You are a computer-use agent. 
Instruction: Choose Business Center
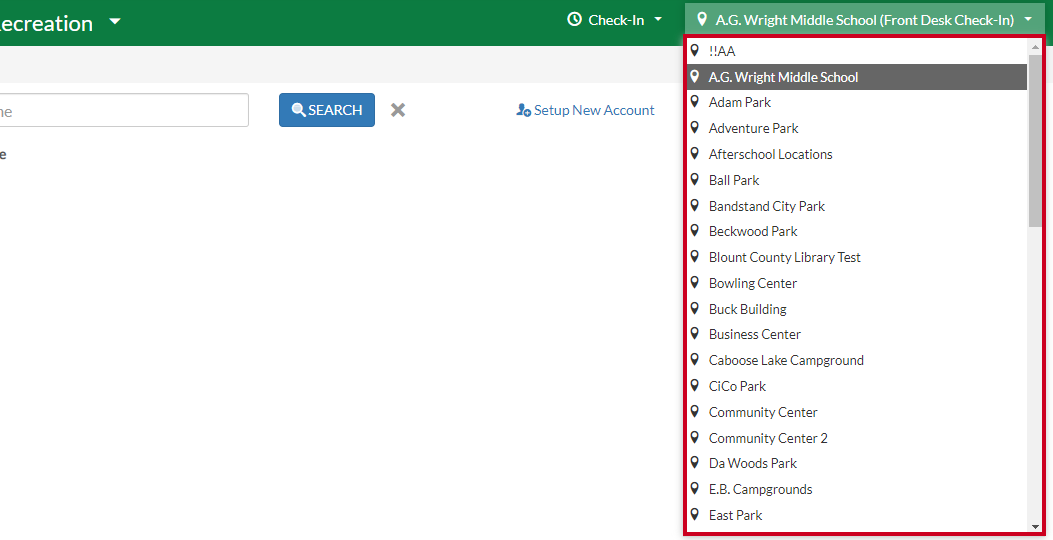(x=857, y=334)
